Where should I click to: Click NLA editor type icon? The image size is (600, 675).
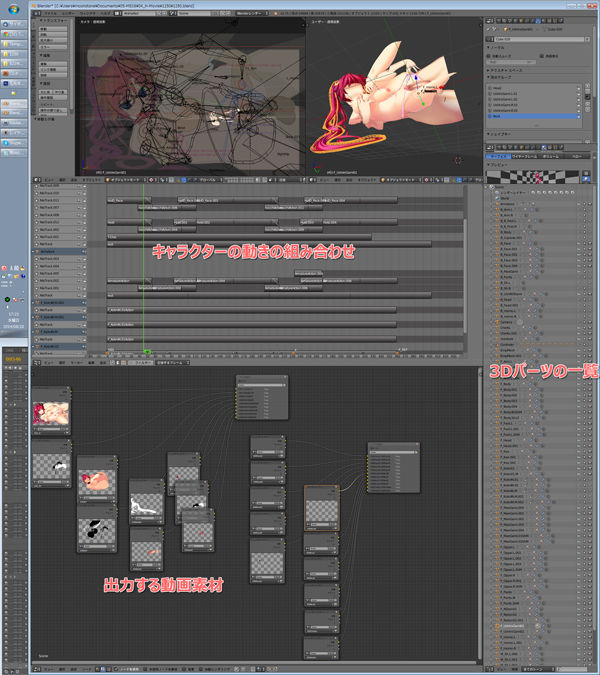37,362
